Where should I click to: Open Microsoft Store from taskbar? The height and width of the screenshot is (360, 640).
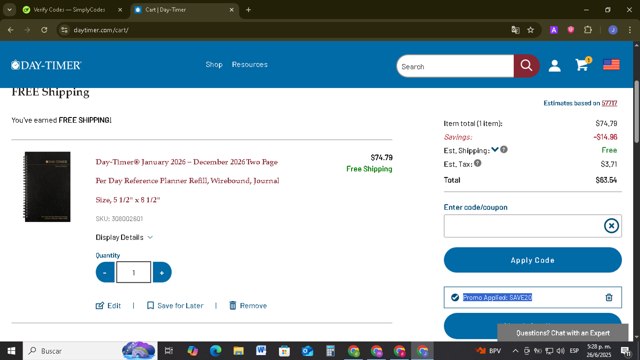tap(284, 351)
